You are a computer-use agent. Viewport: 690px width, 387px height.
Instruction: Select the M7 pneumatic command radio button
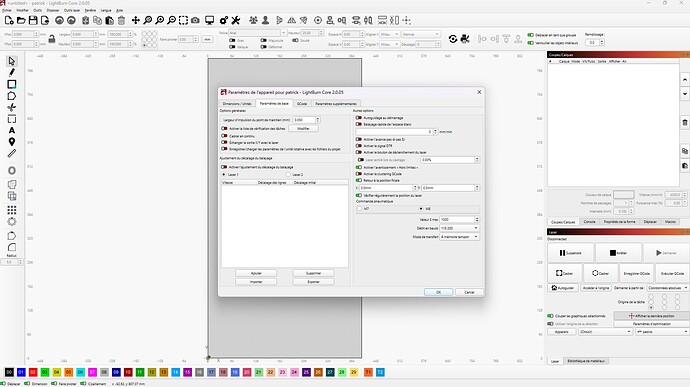pos(360,209)
